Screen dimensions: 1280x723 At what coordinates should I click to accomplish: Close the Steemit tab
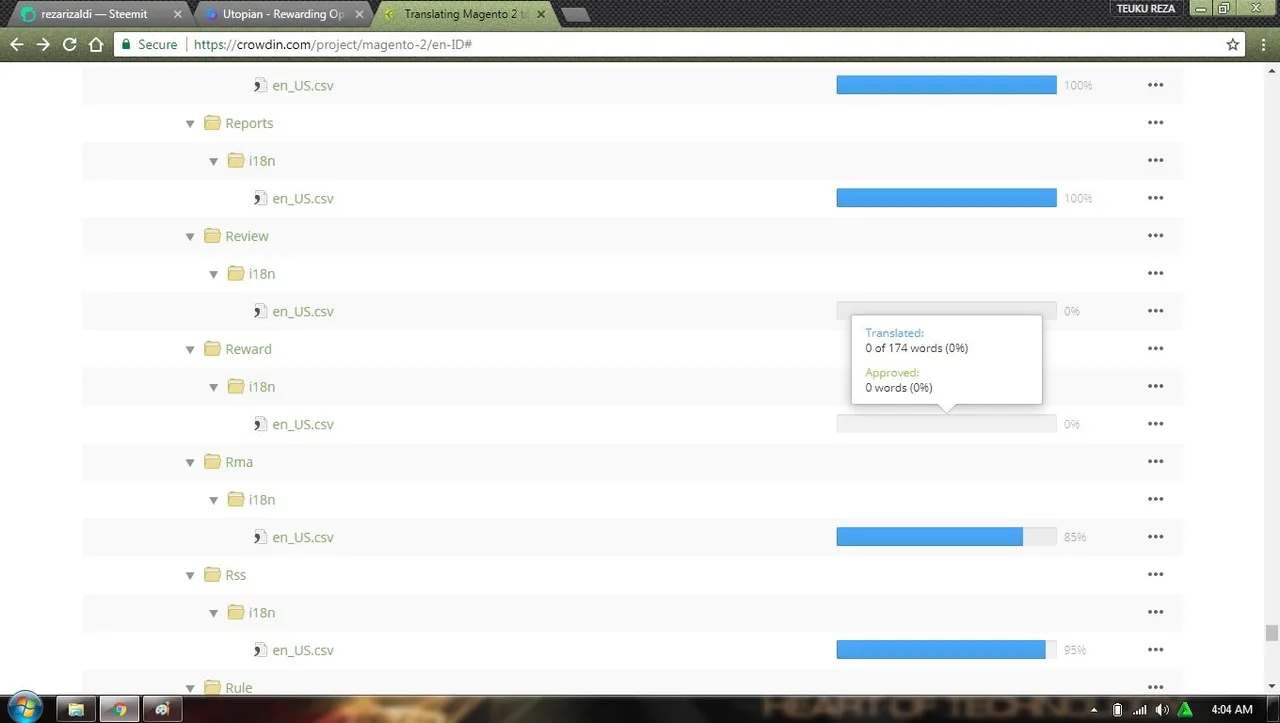tap(176, 14)
